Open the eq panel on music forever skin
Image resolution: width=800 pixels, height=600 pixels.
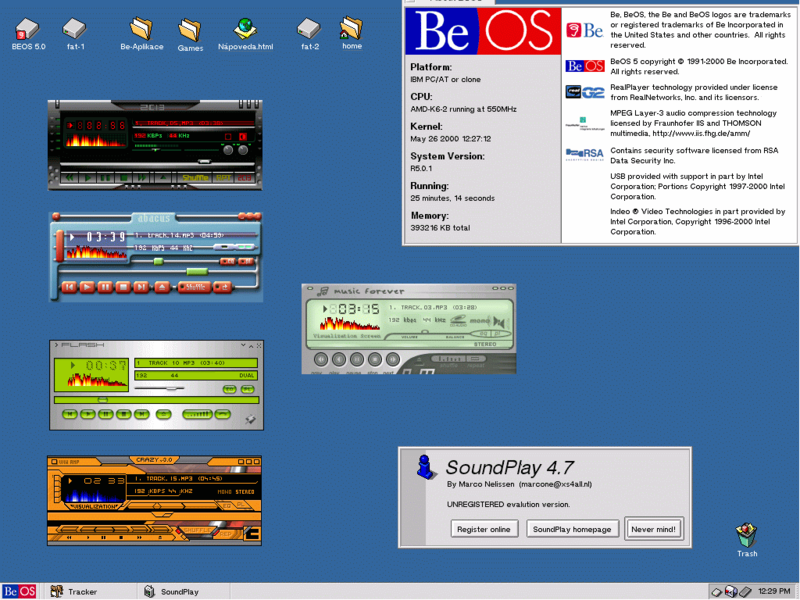coord(482,333)
